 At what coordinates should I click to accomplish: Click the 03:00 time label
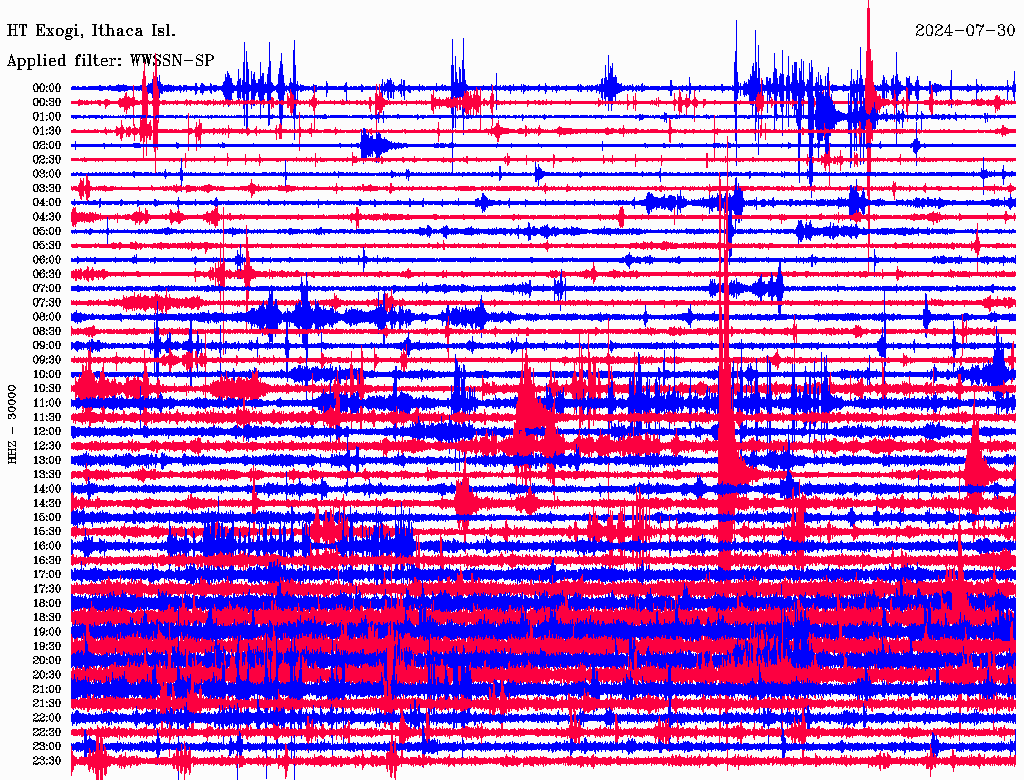tap(47, 174)
